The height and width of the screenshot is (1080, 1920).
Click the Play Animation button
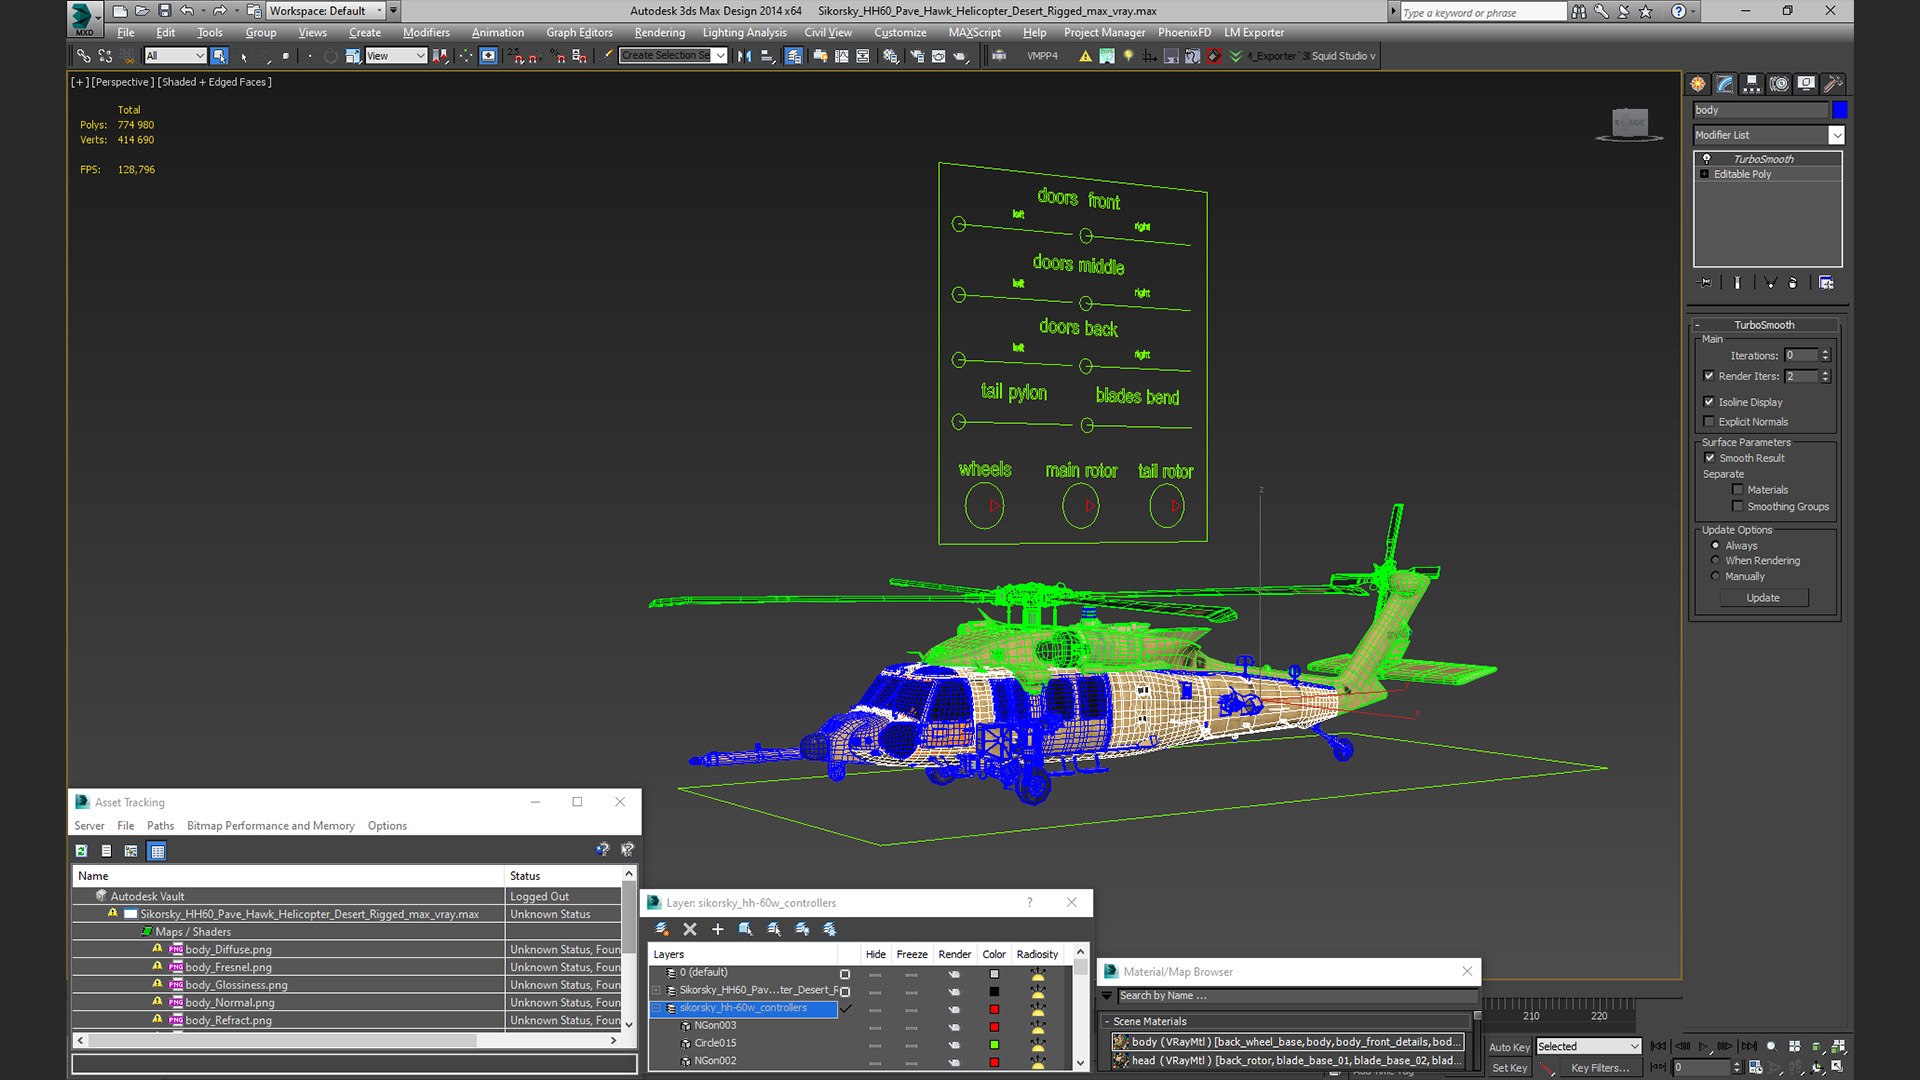click(x=1703, y=1046)
